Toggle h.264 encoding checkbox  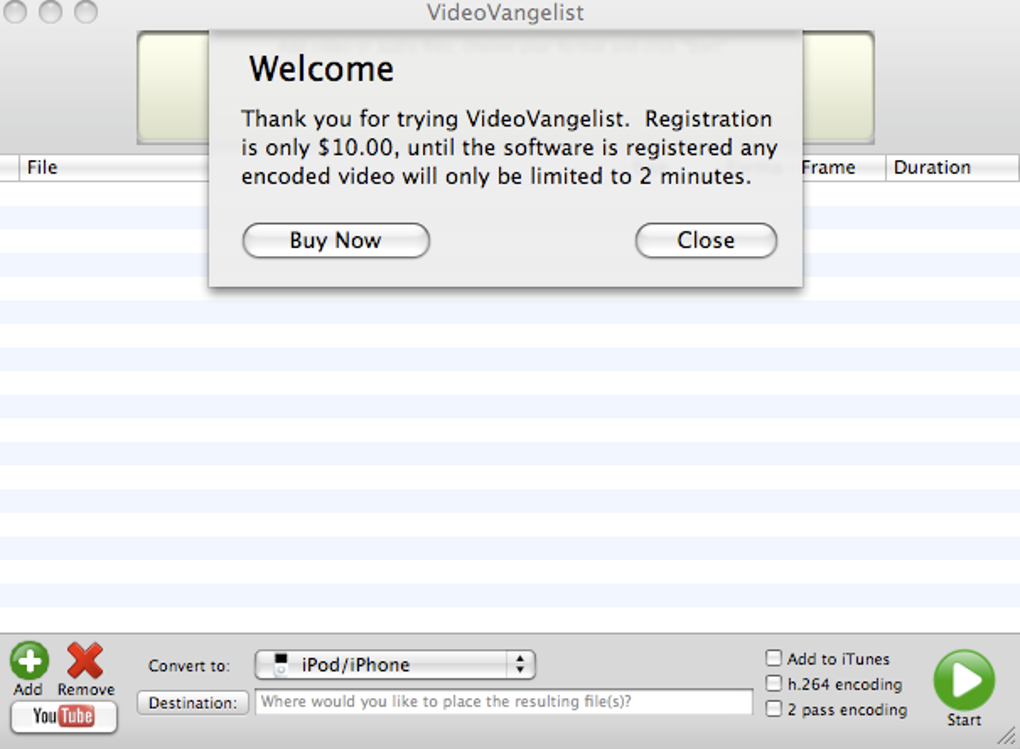click(x=773, y=684)
